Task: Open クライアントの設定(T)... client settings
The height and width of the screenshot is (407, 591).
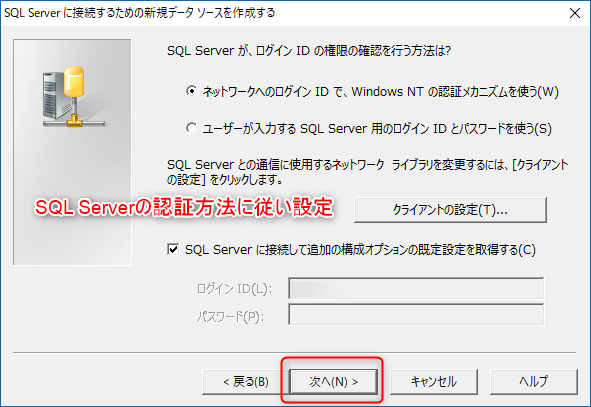Action: [450, 210]
